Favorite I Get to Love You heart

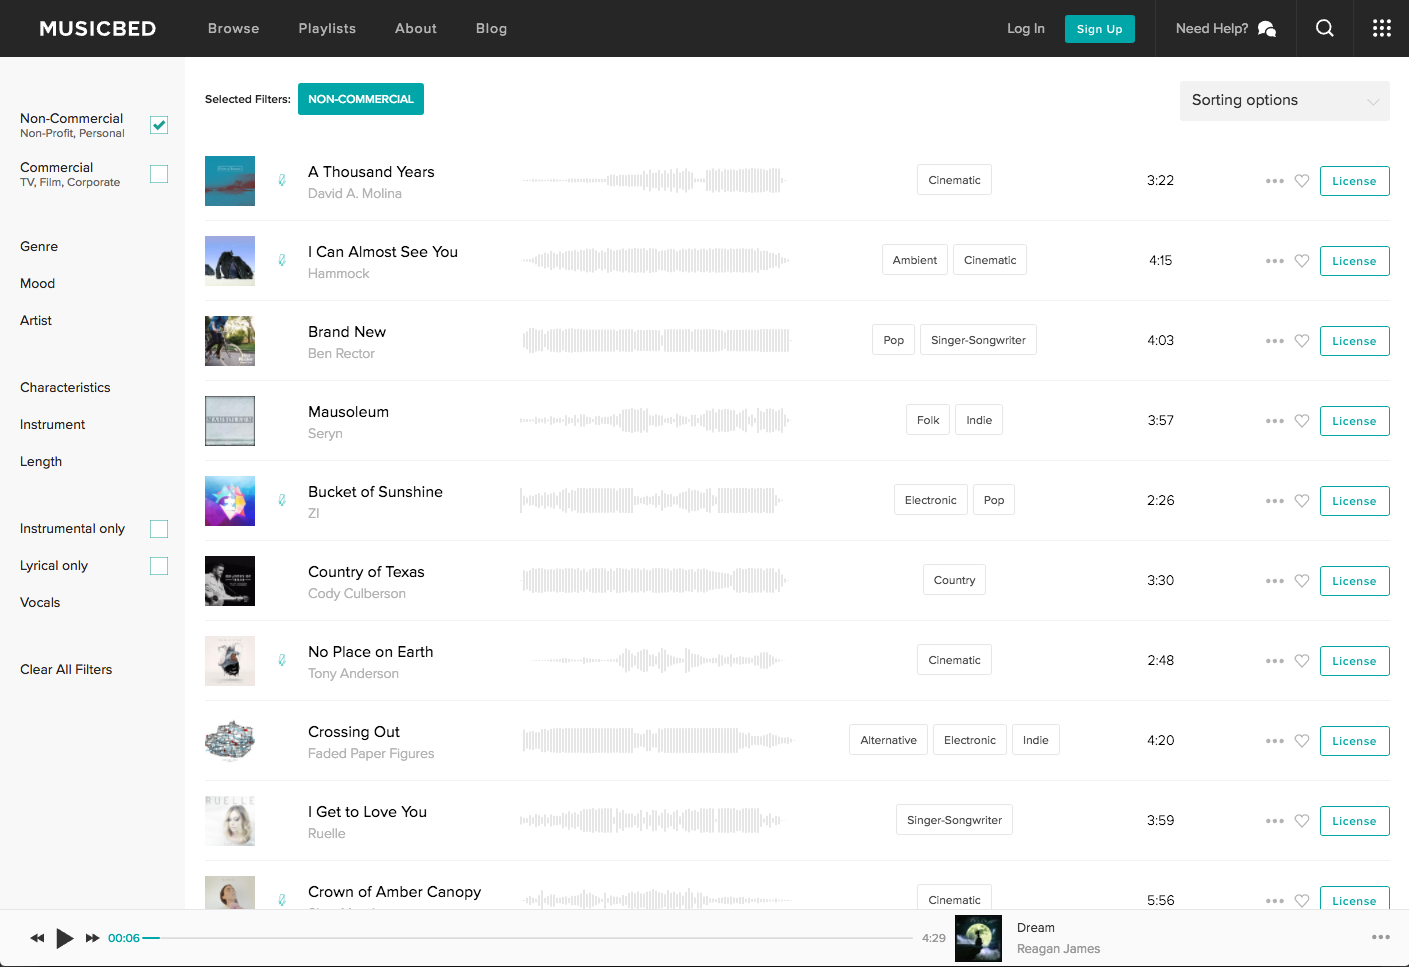1302,821
